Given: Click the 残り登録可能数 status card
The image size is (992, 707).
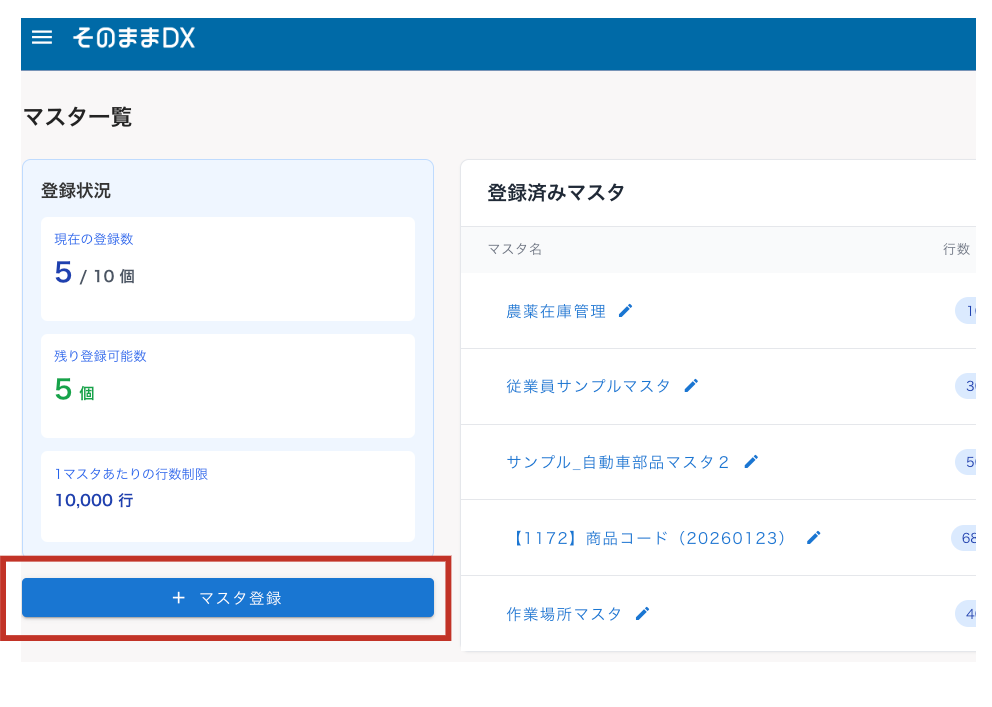Looking at the screenshot, I should 228,385.
